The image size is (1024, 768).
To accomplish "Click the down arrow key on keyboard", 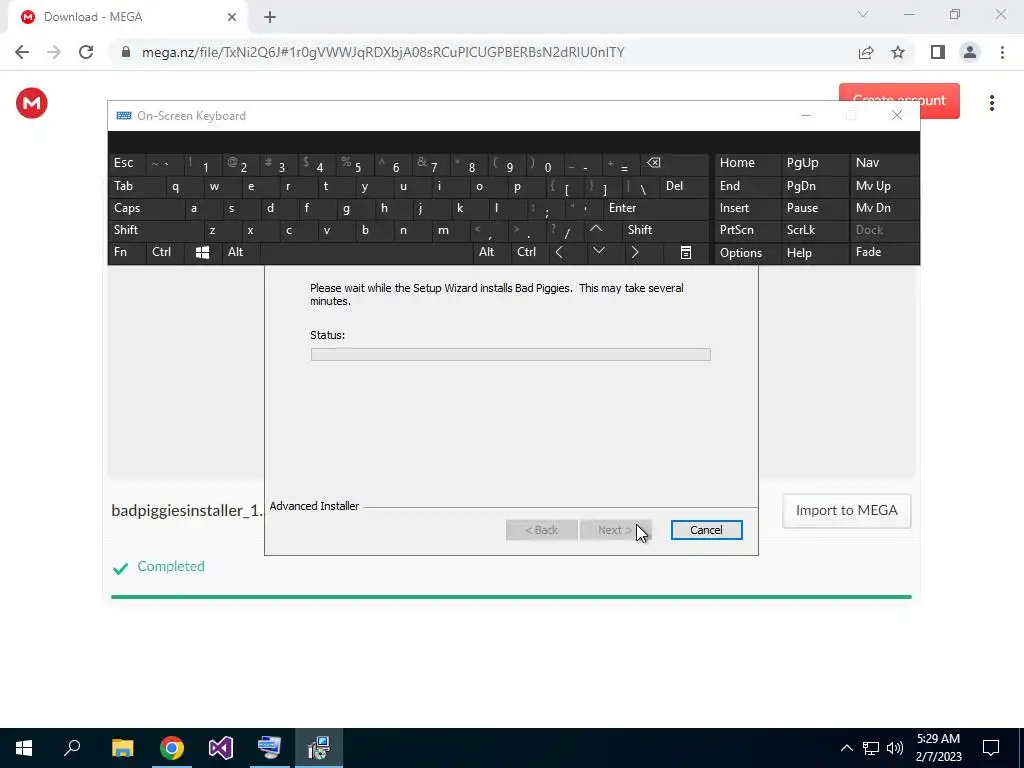I will point(599,251).
